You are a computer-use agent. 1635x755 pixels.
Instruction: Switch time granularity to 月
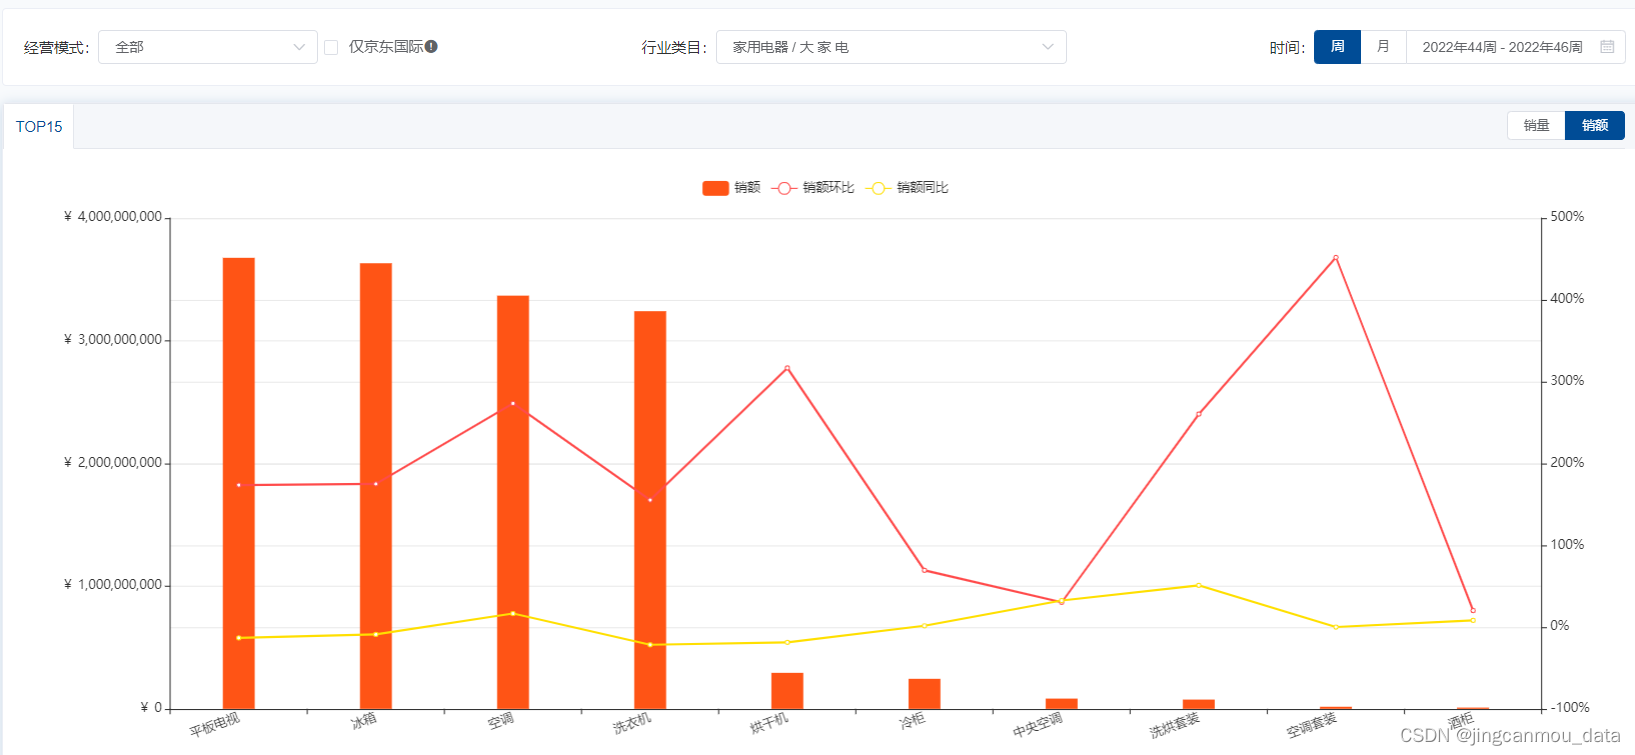point(1383,47)
